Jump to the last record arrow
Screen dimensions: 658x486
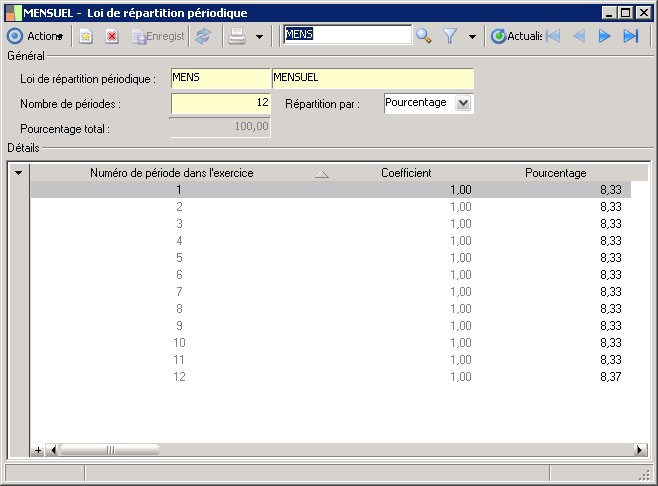pos(630,36)
